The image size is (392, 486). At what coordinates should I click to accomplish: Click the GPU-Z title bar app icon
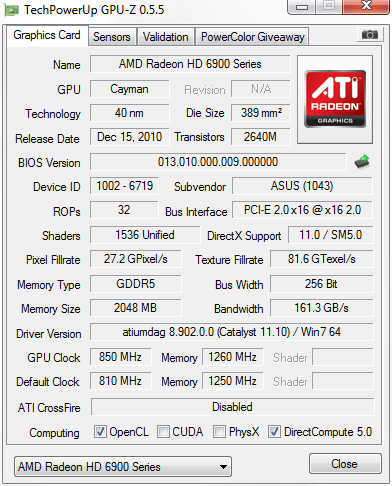click(11, 10)
